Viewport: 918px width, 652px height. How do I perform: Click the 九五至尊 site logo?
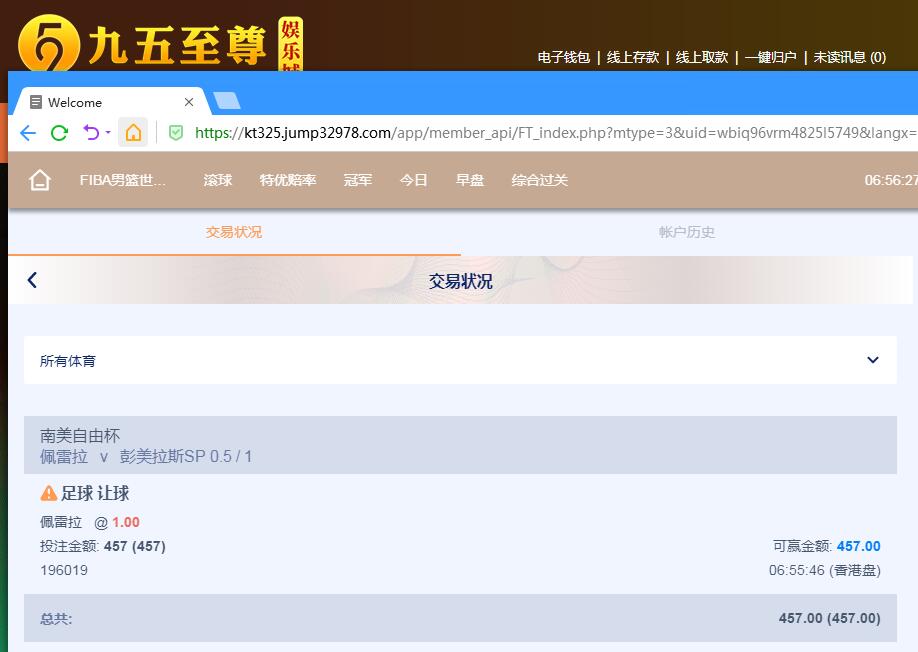pyautogui.click(x=160, y=42)
